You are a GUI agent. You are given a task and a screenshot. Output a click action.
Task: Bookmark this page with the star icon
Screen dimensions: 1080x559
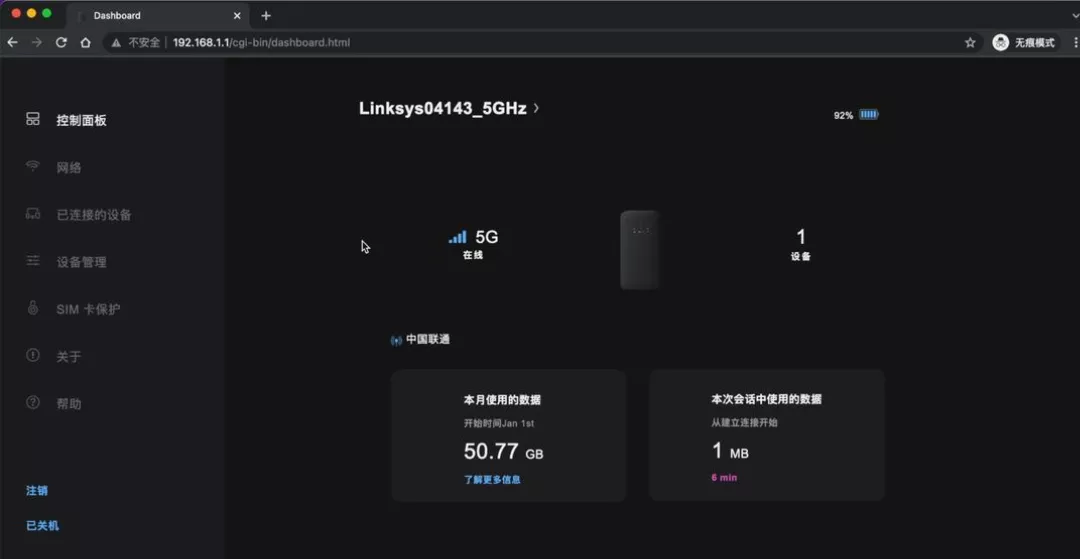point(970,43)
